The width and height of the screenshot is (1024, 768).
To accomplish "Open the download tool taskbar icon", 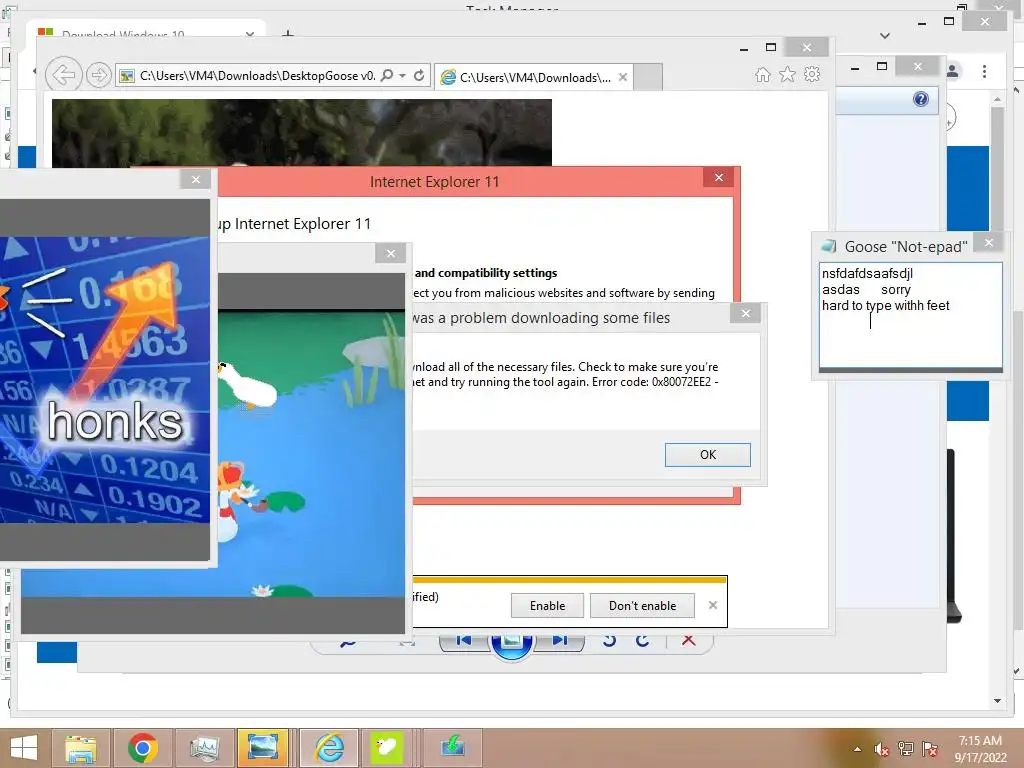I will click(x=453, y=748).
